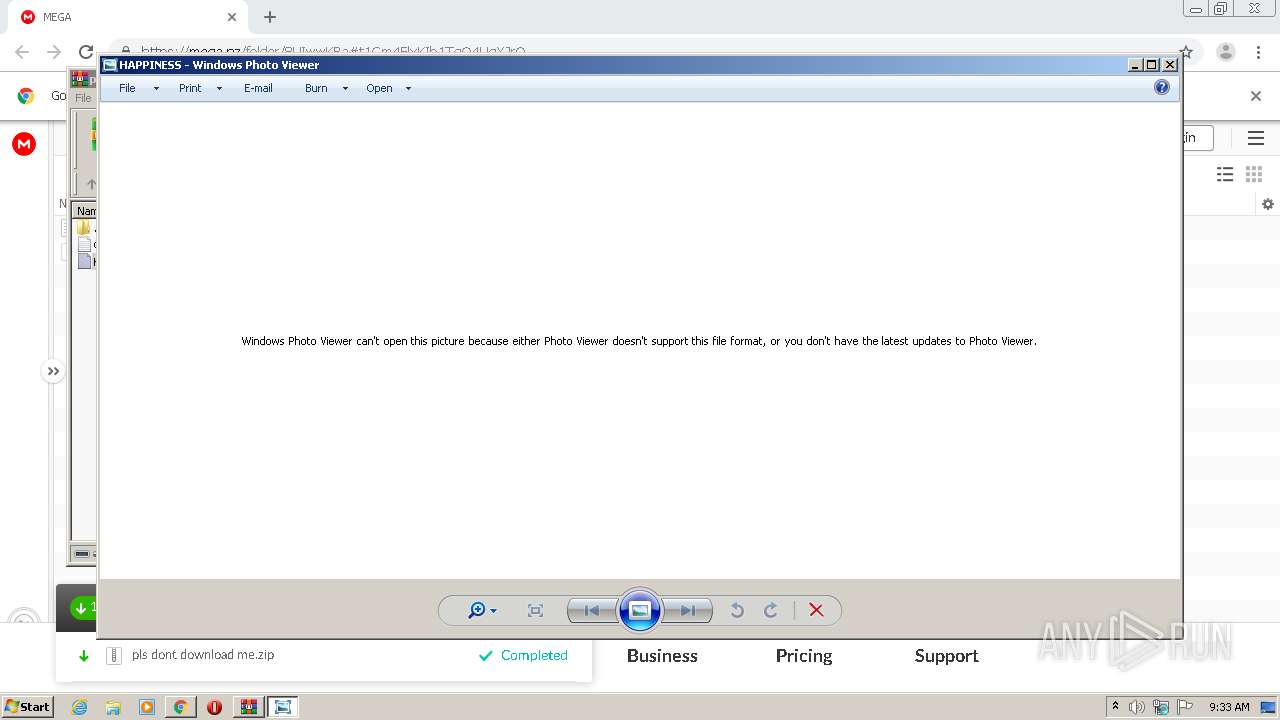Expand the File dropdown arrow

tap(156, 88)
